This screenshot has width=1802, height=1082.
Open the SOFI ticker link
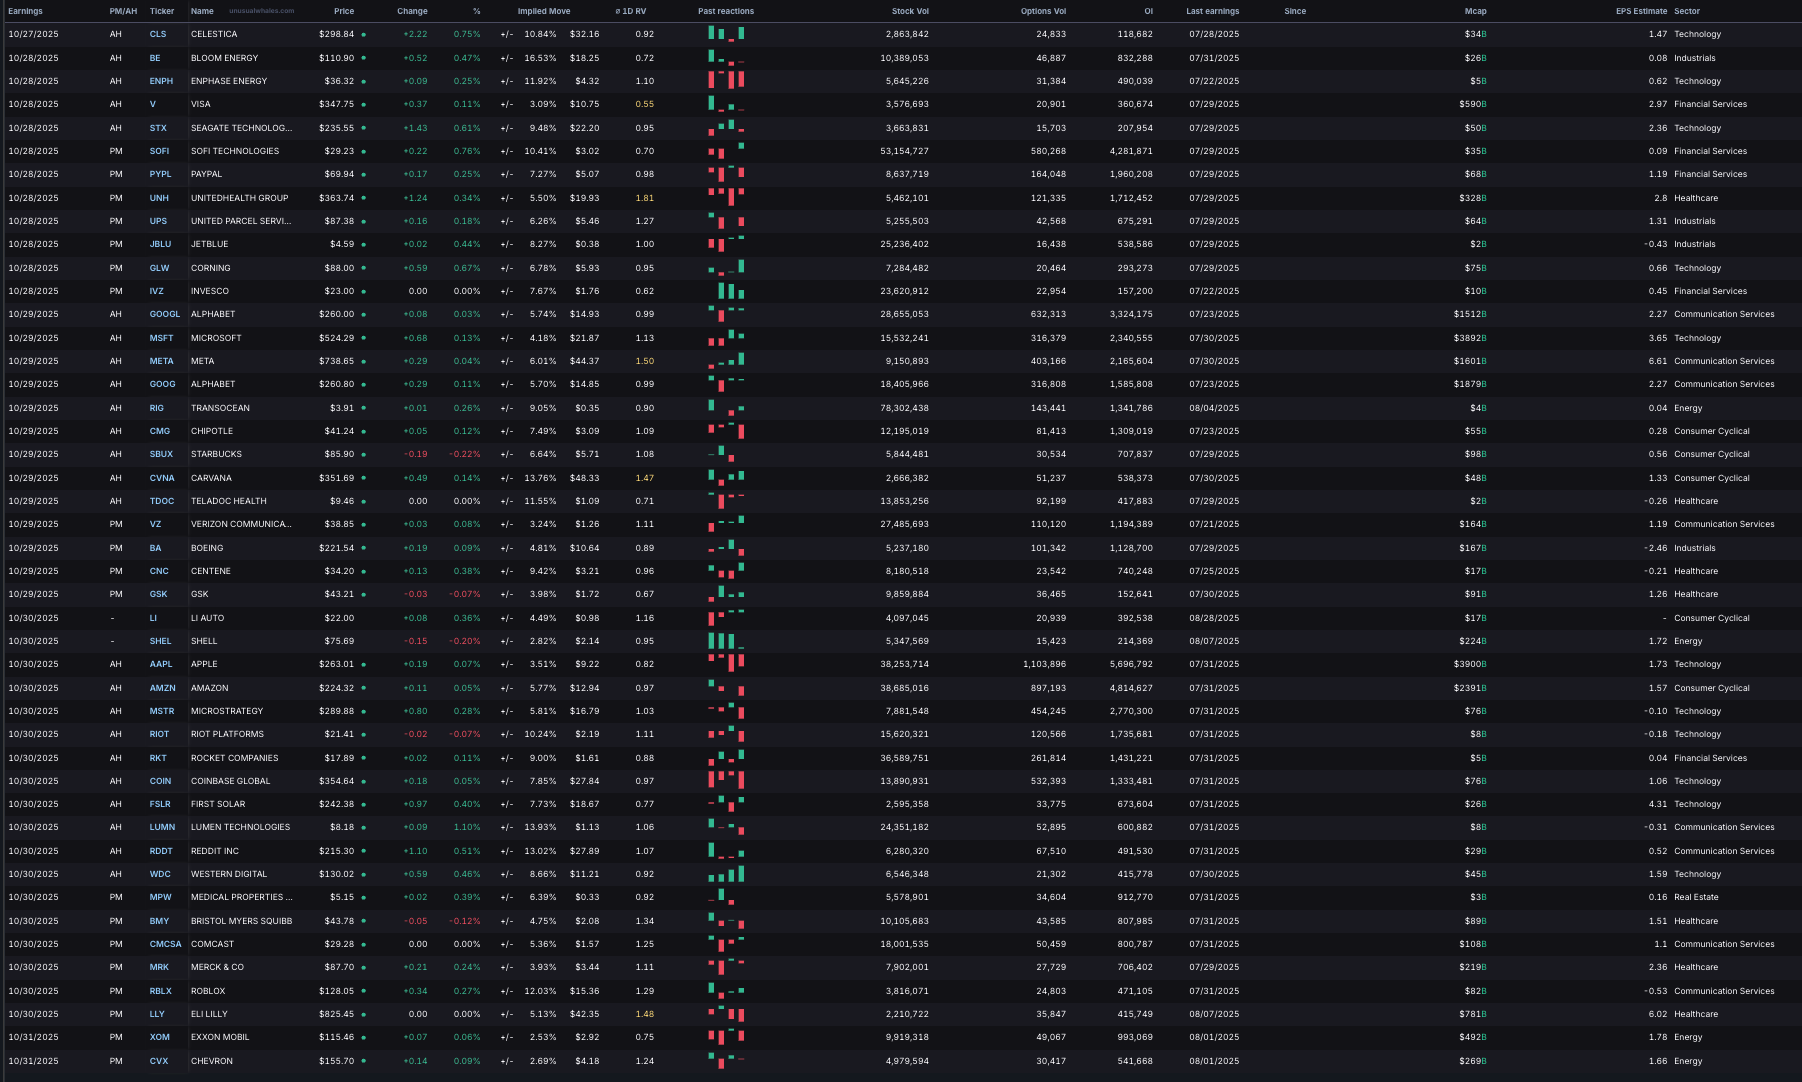click(159, 151)
